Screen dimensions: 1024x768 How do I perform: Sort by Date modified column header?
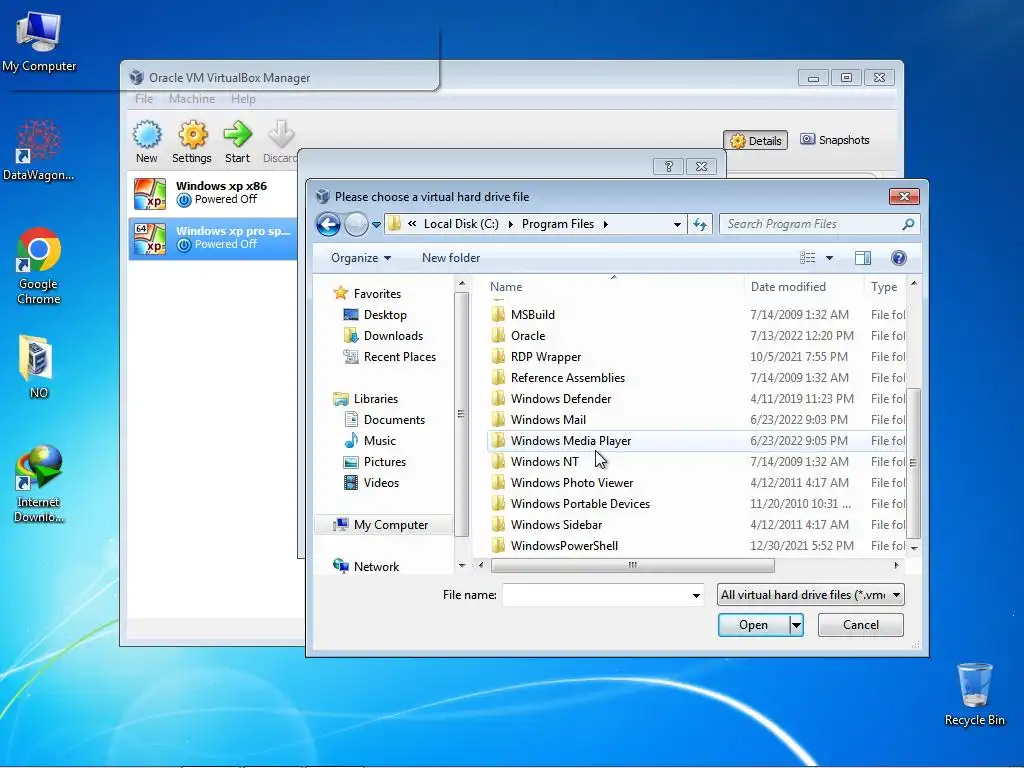tap(788, 287)
